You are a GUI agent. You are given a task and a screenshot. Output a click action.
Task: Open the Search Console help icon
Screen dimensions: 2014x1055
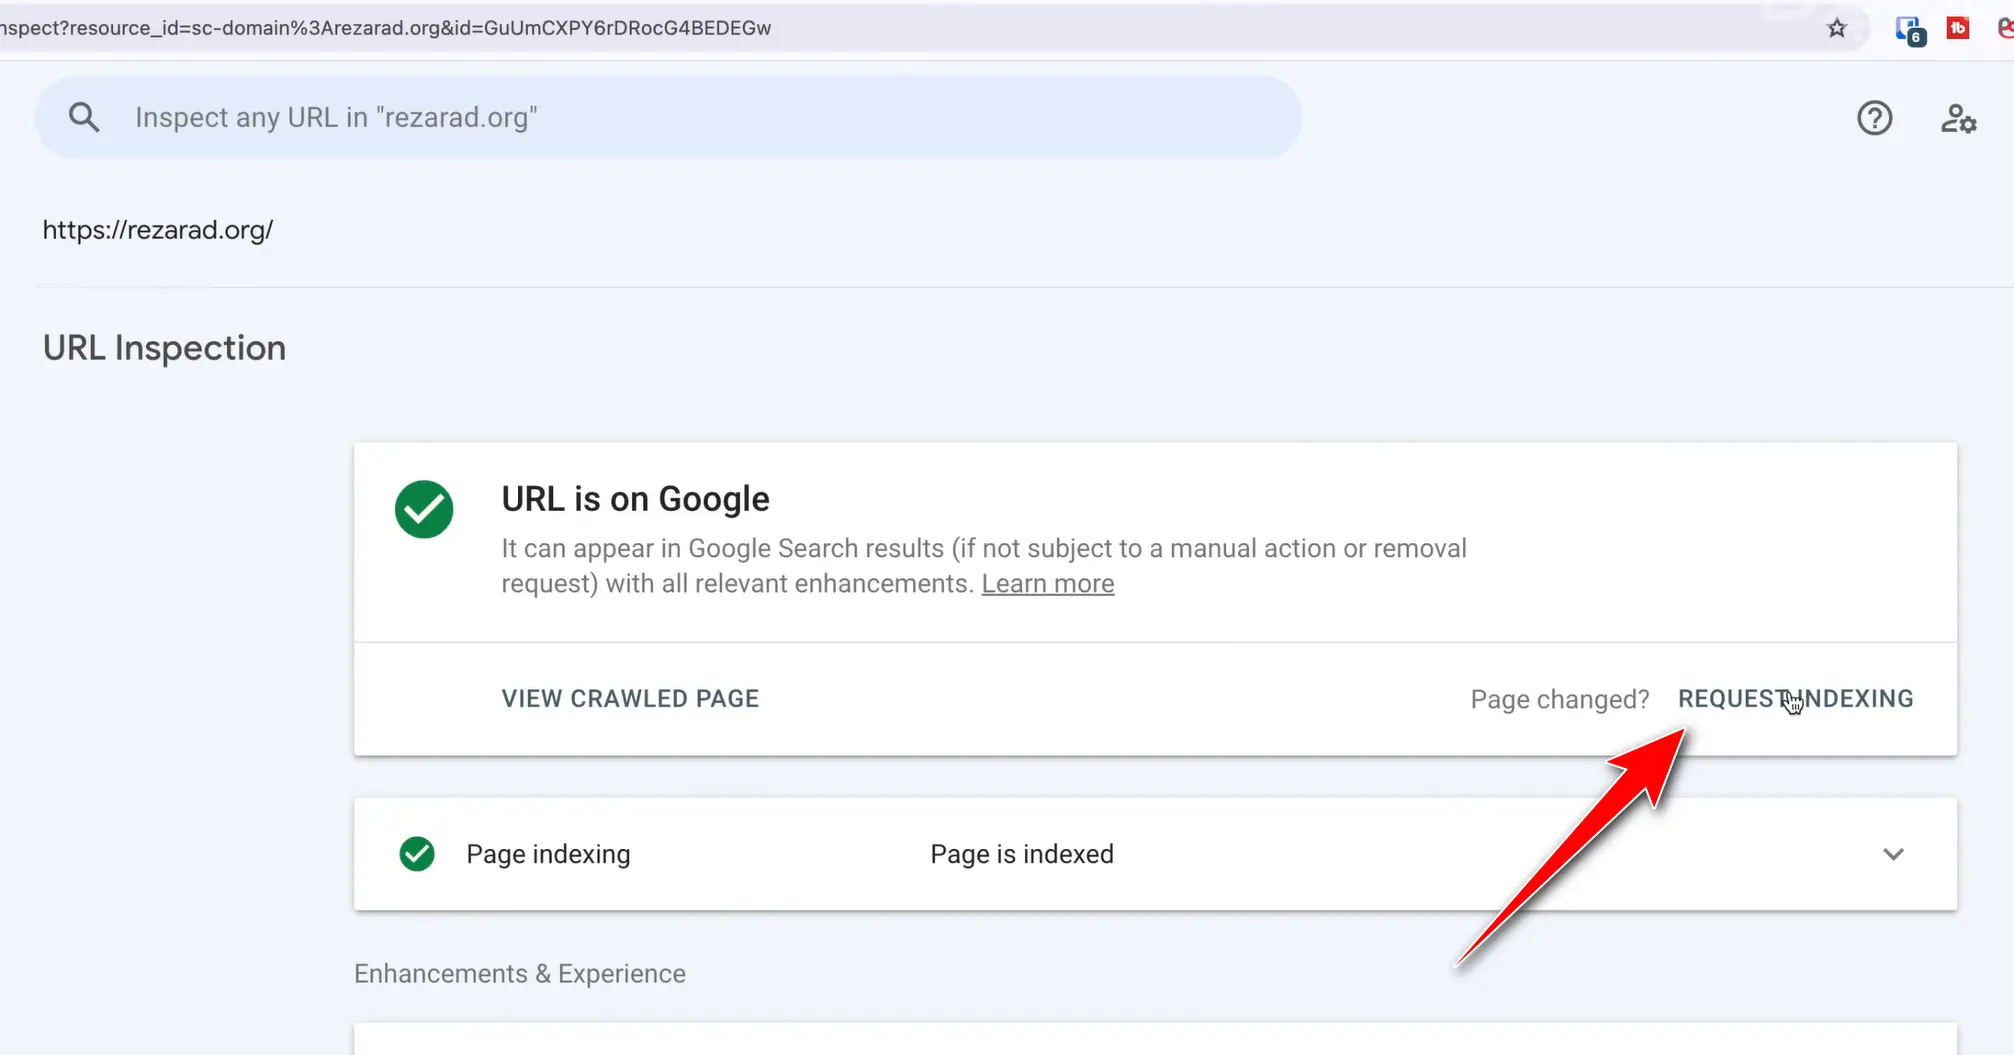click(x=1874, y=118)
